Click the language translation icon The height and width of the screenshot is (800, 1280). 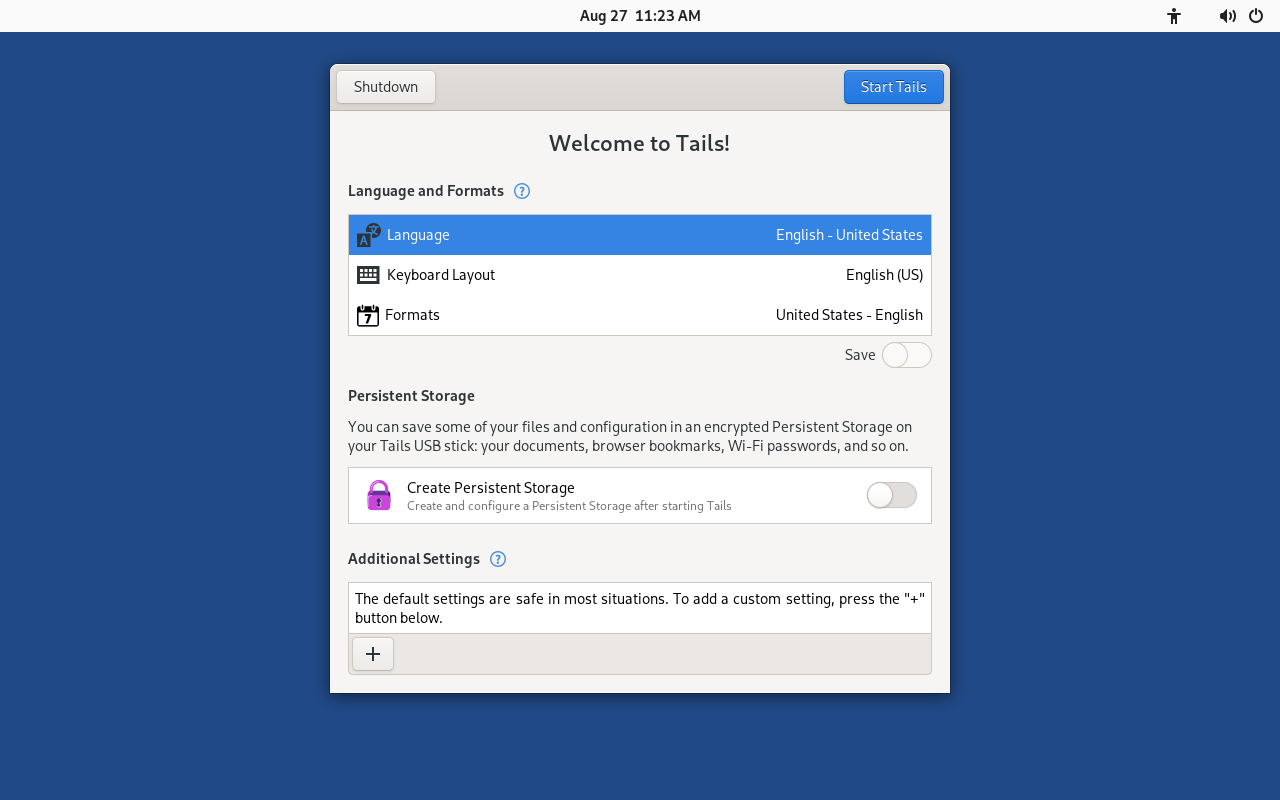(x=369, y=235)
